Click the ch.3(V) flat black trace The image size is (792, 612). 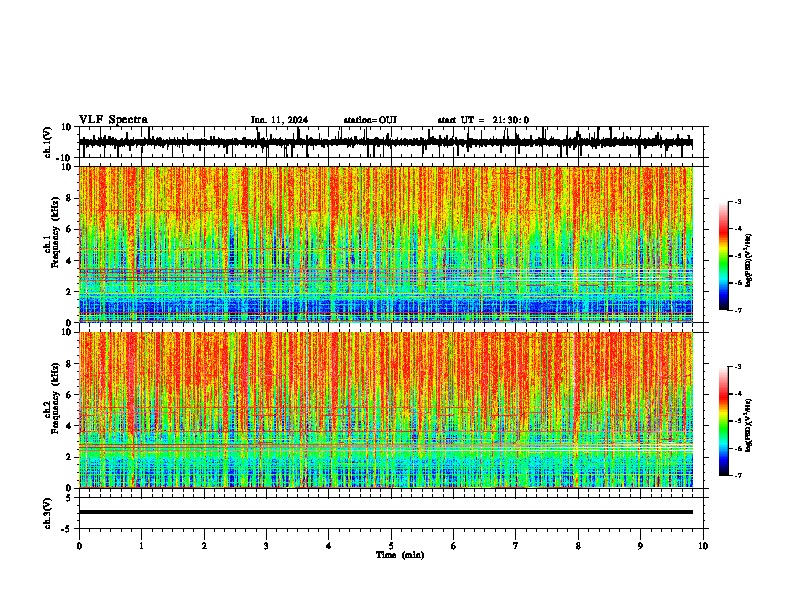[x=386, y=512]
